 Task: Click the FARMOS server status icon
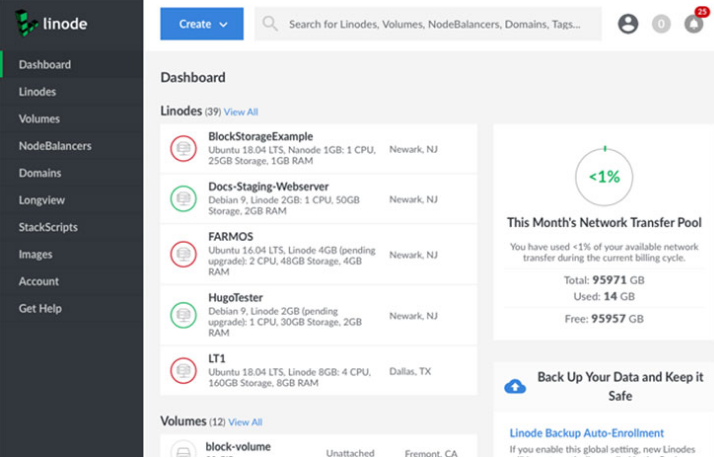click(183, 254)
